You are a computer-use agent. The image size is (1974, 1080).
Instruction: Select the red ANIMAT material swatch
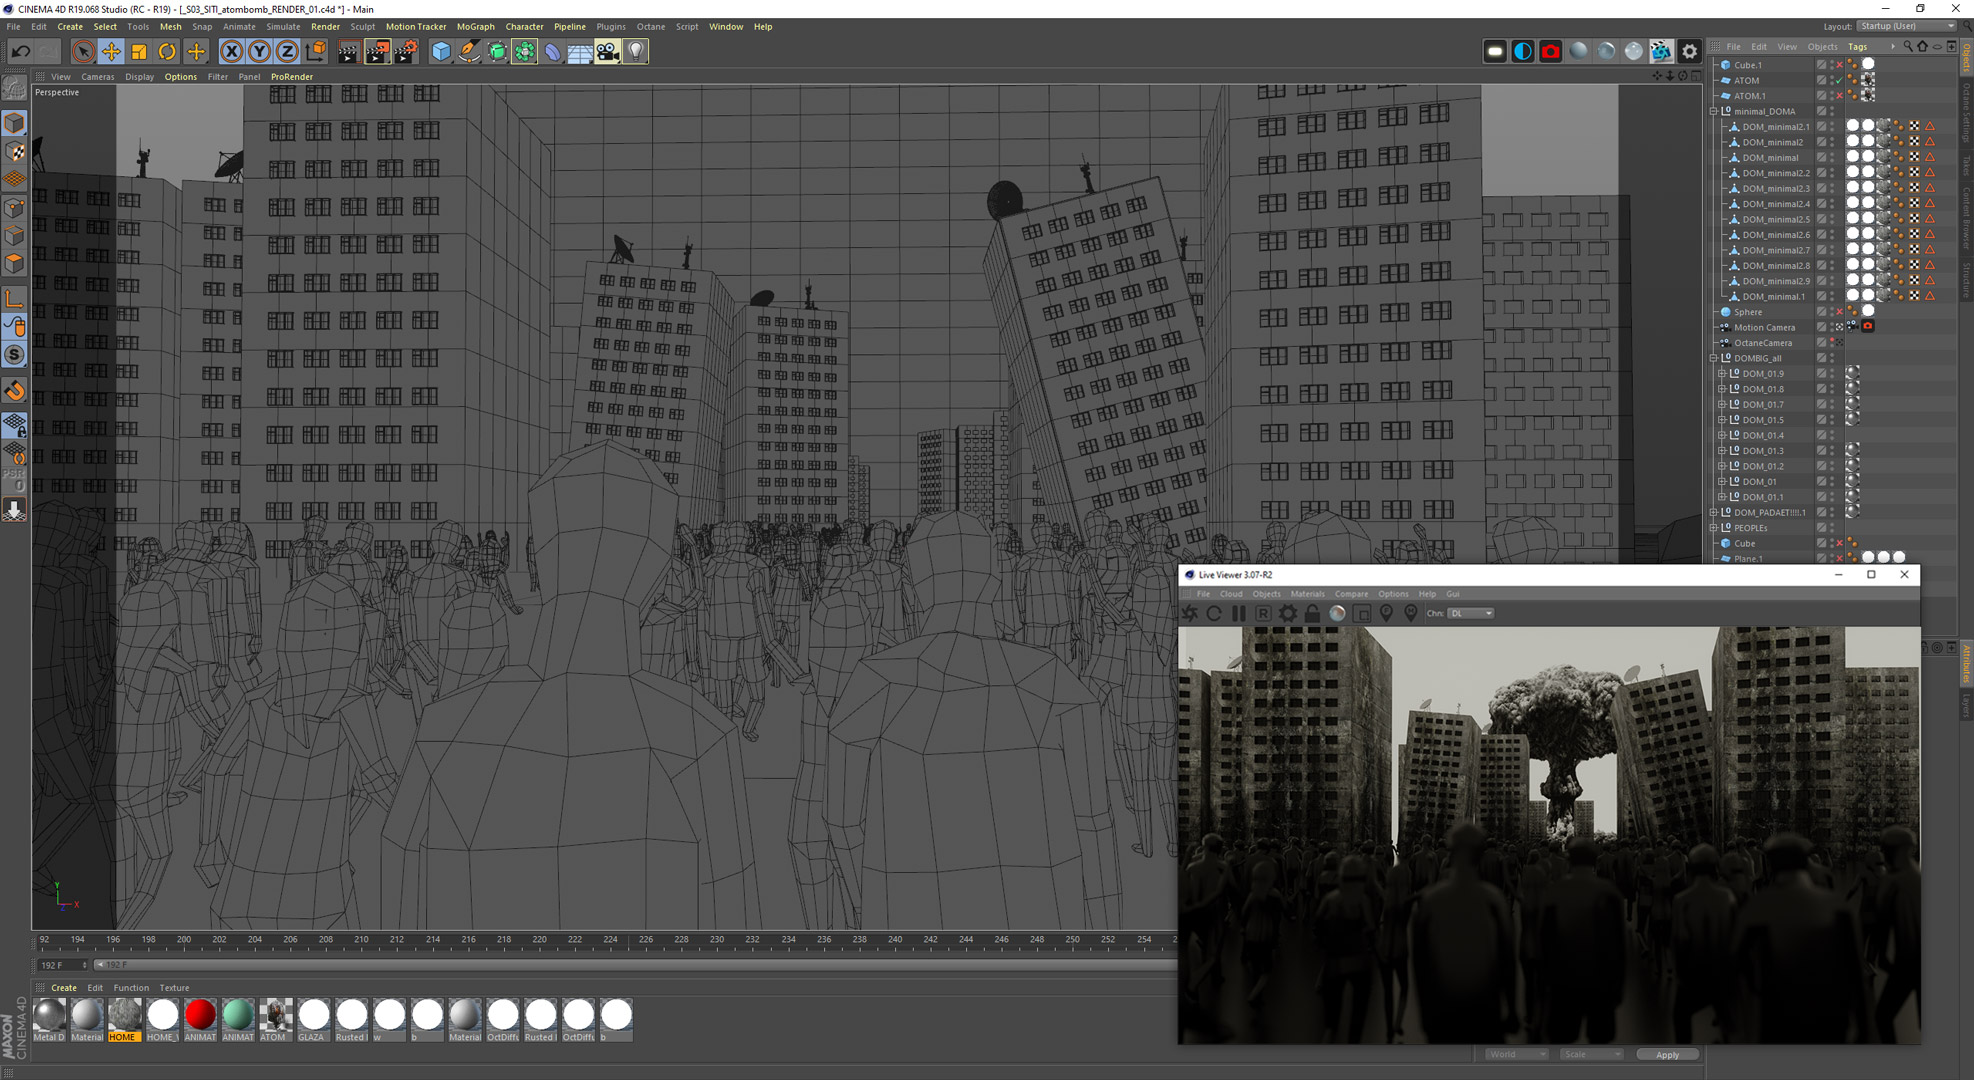[x=200, y=1015]
